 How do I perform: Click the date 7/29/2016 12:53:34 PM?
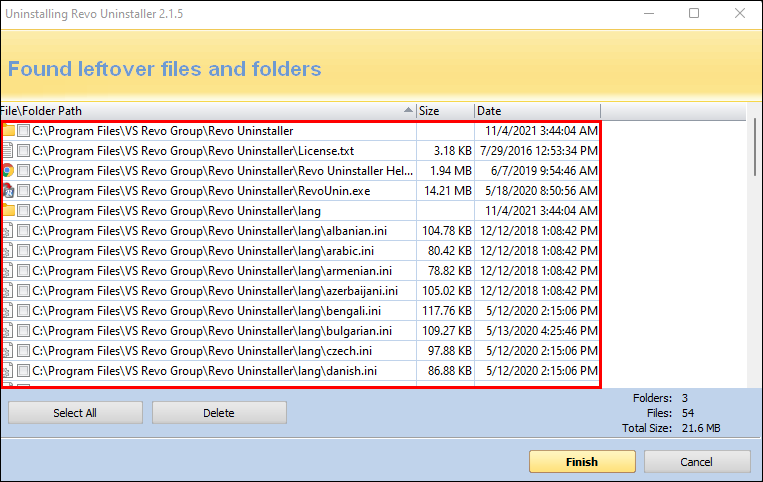[539, 151]
